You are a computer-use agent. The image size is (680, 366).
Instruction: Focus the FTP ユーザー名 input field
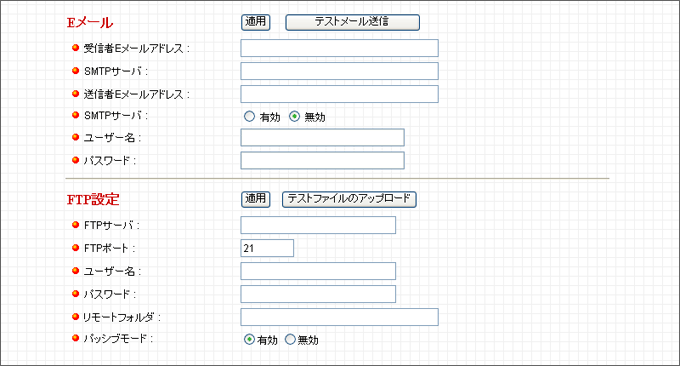click(x=318, y=271)
